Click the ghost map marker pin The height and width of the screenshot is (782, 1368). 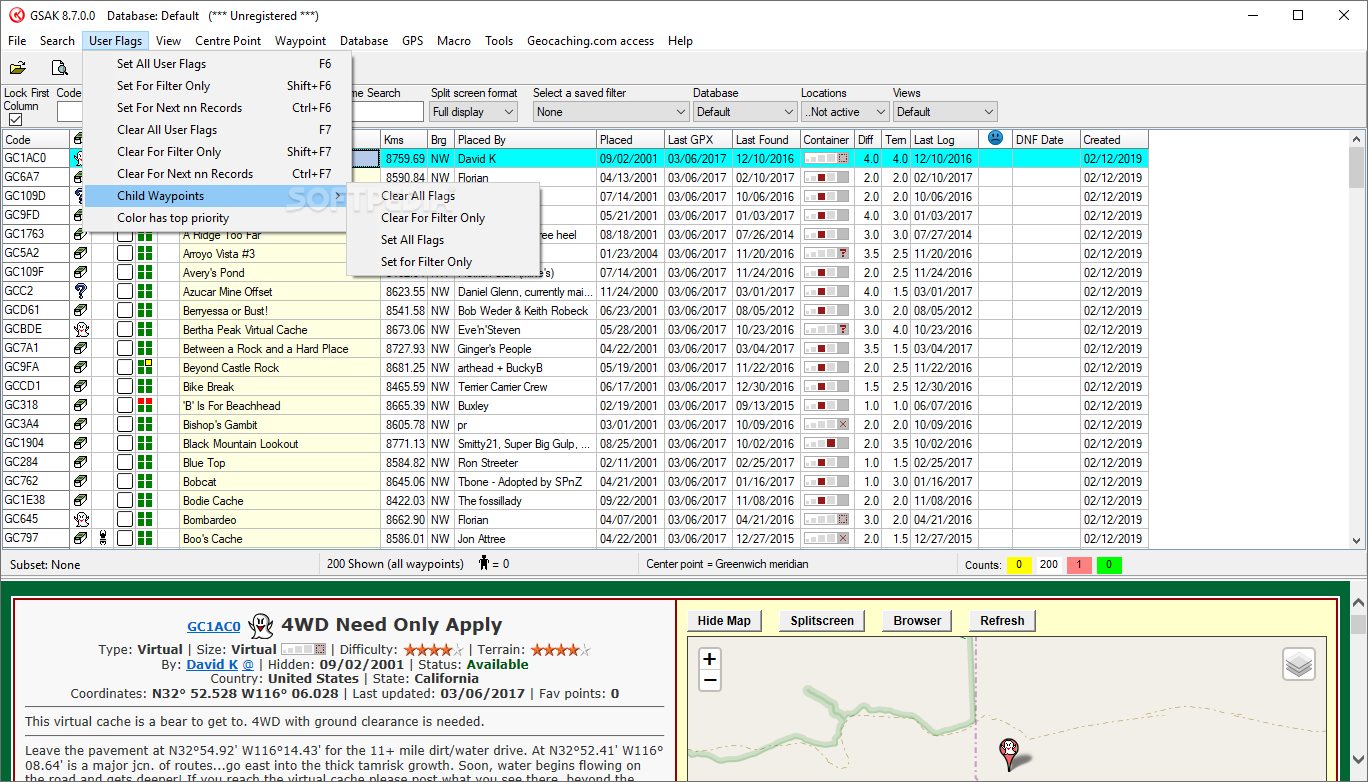[1009, 753]
